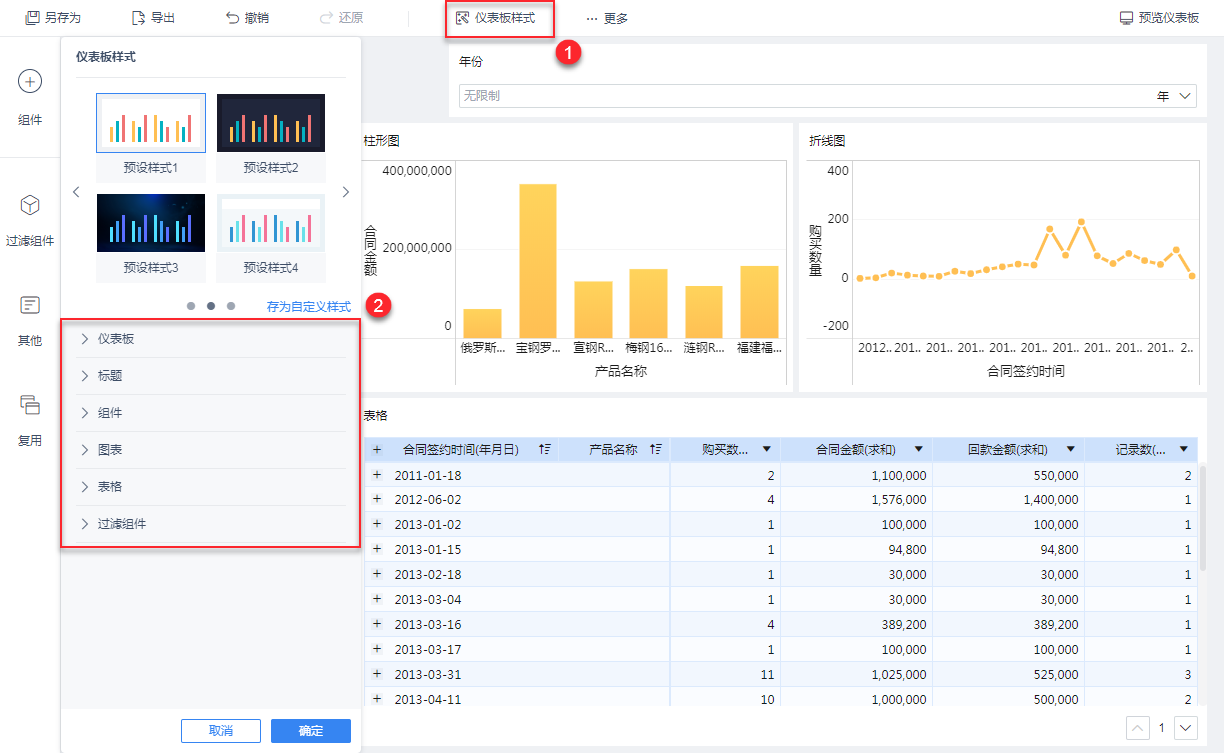Choose the 预设样式4 style thumbnail

pyautogui.click(x=270, y=223)
